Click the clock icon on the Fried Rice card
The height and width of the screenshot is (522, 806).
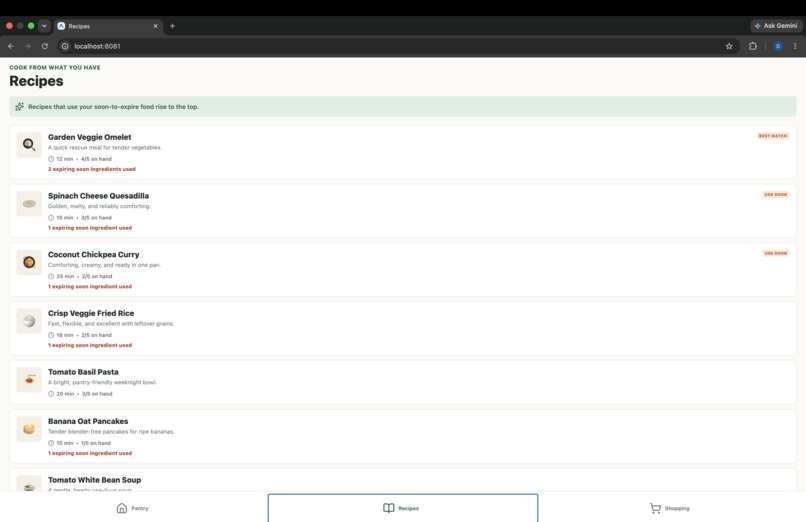coord(51,335)
